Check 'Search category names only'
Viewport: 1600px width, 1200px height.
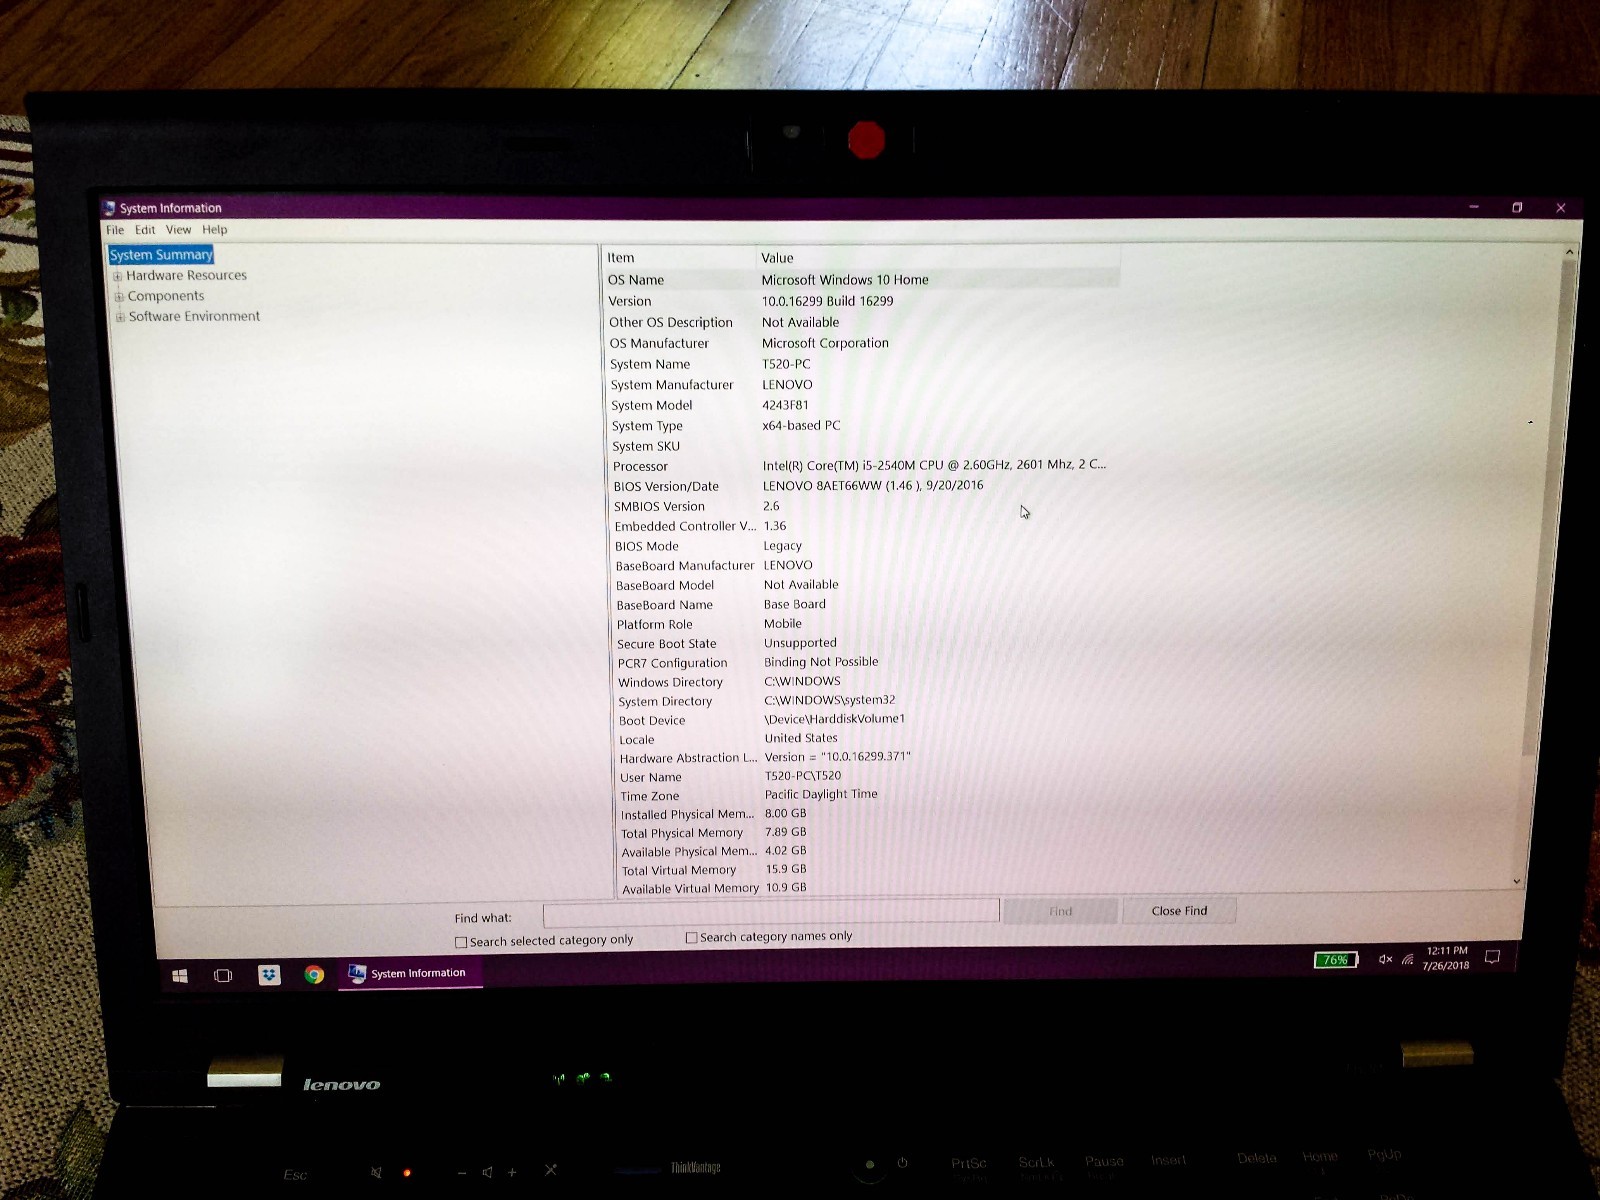point(691,938)
